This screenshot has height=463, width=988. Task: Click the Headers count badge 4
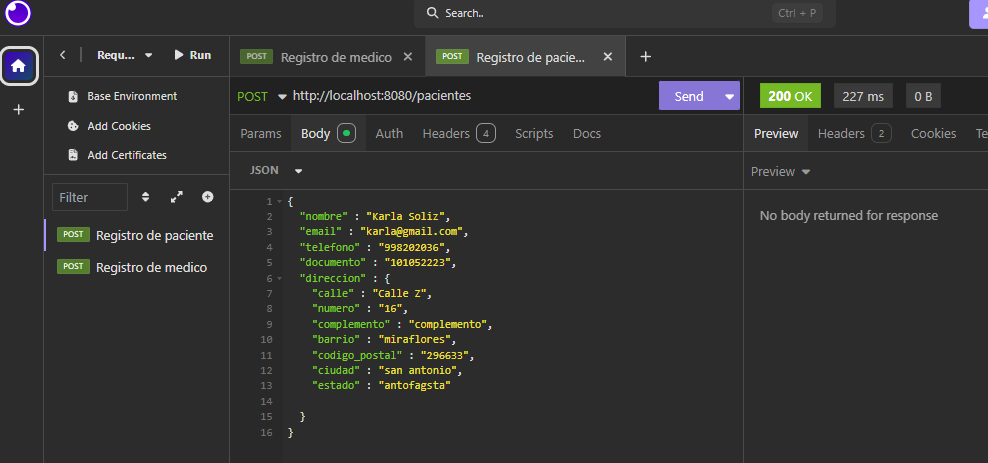[486, 134]
